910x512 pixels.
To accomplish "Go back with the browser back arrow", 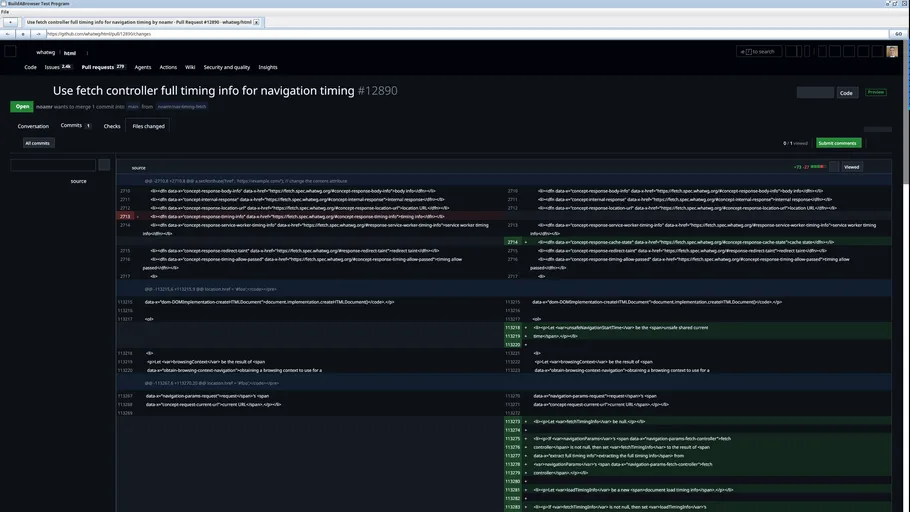I will [8, 34].
